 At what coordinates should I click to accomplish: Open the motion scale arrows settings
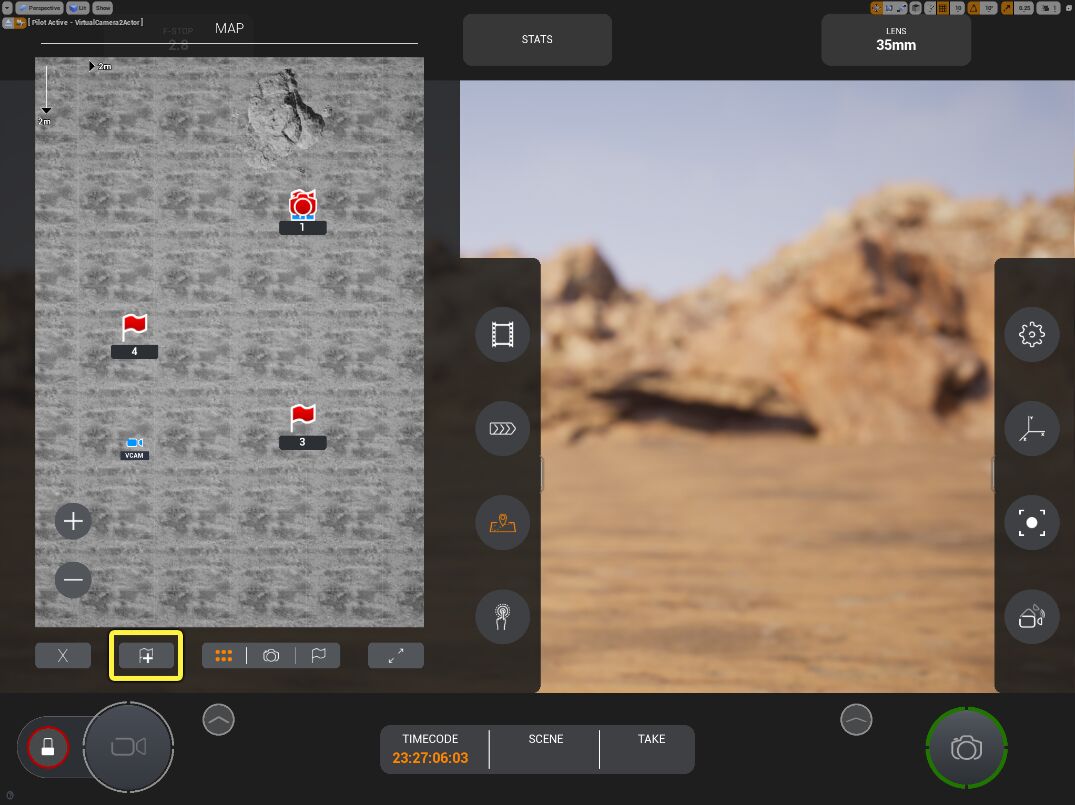coord(503,429)
